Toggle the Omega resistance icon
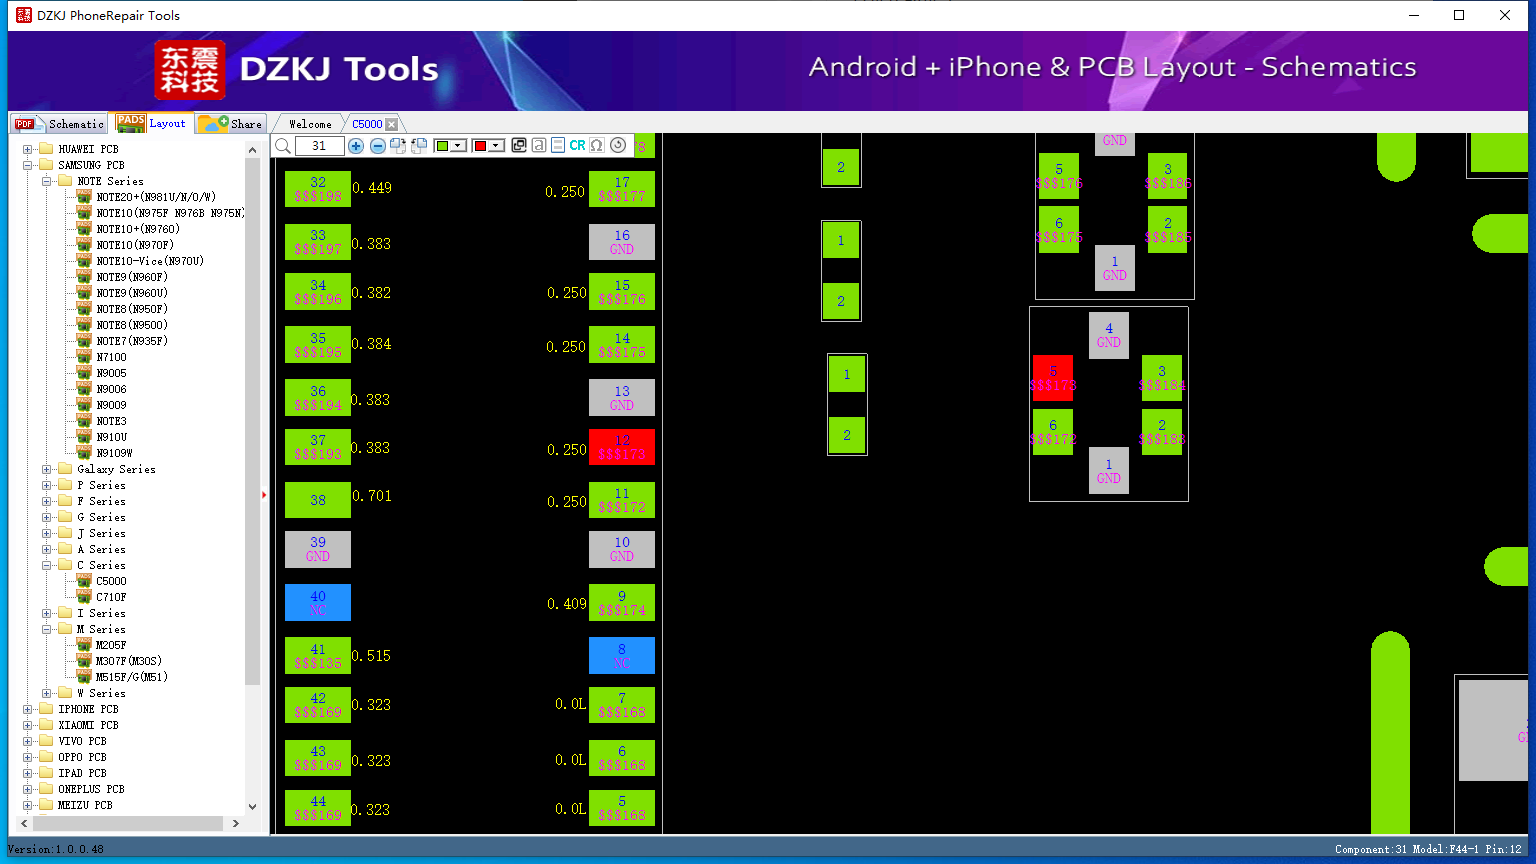Viewport: 1536px width, 864px height. pos(597,146)
